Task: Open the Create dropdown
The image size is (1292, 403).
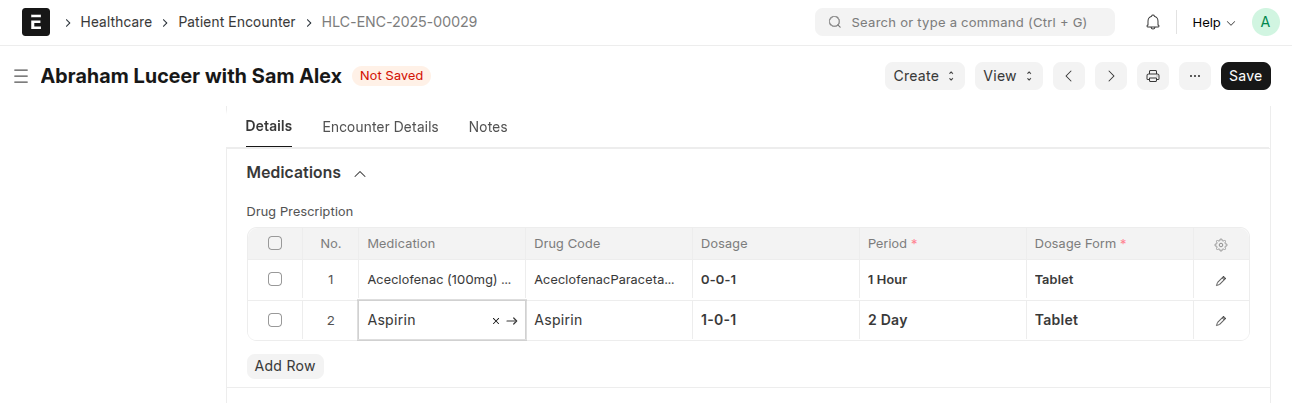Action: coord(925,76)
